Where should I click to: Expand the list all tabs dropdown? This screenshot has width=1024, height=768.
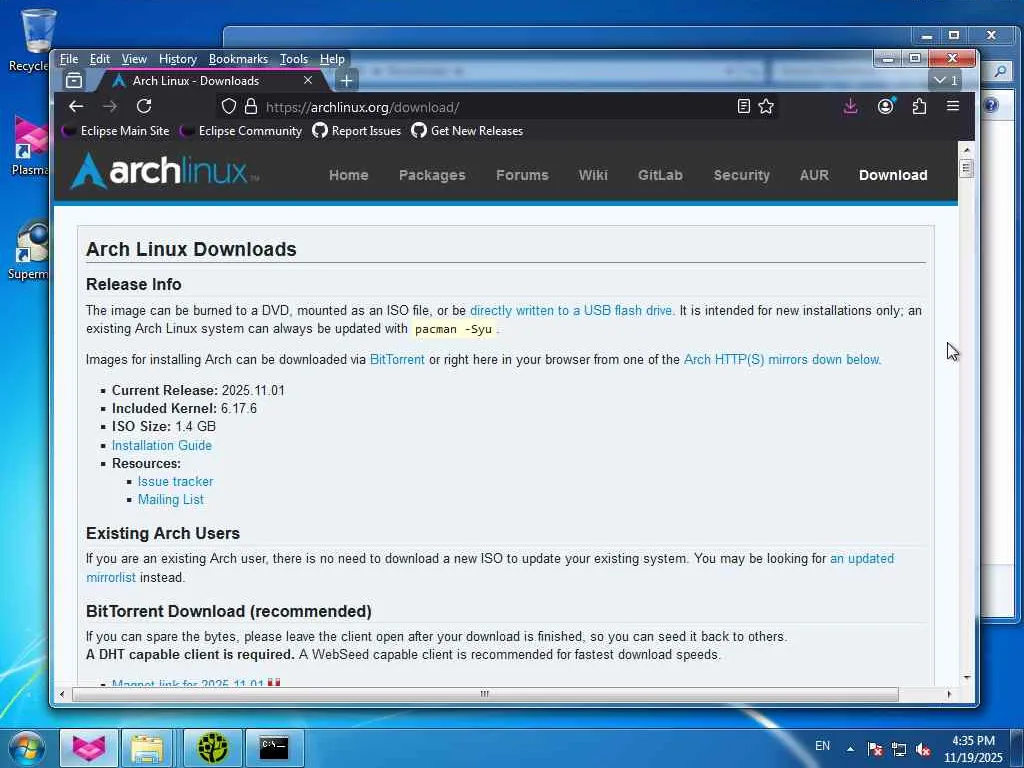945,80
